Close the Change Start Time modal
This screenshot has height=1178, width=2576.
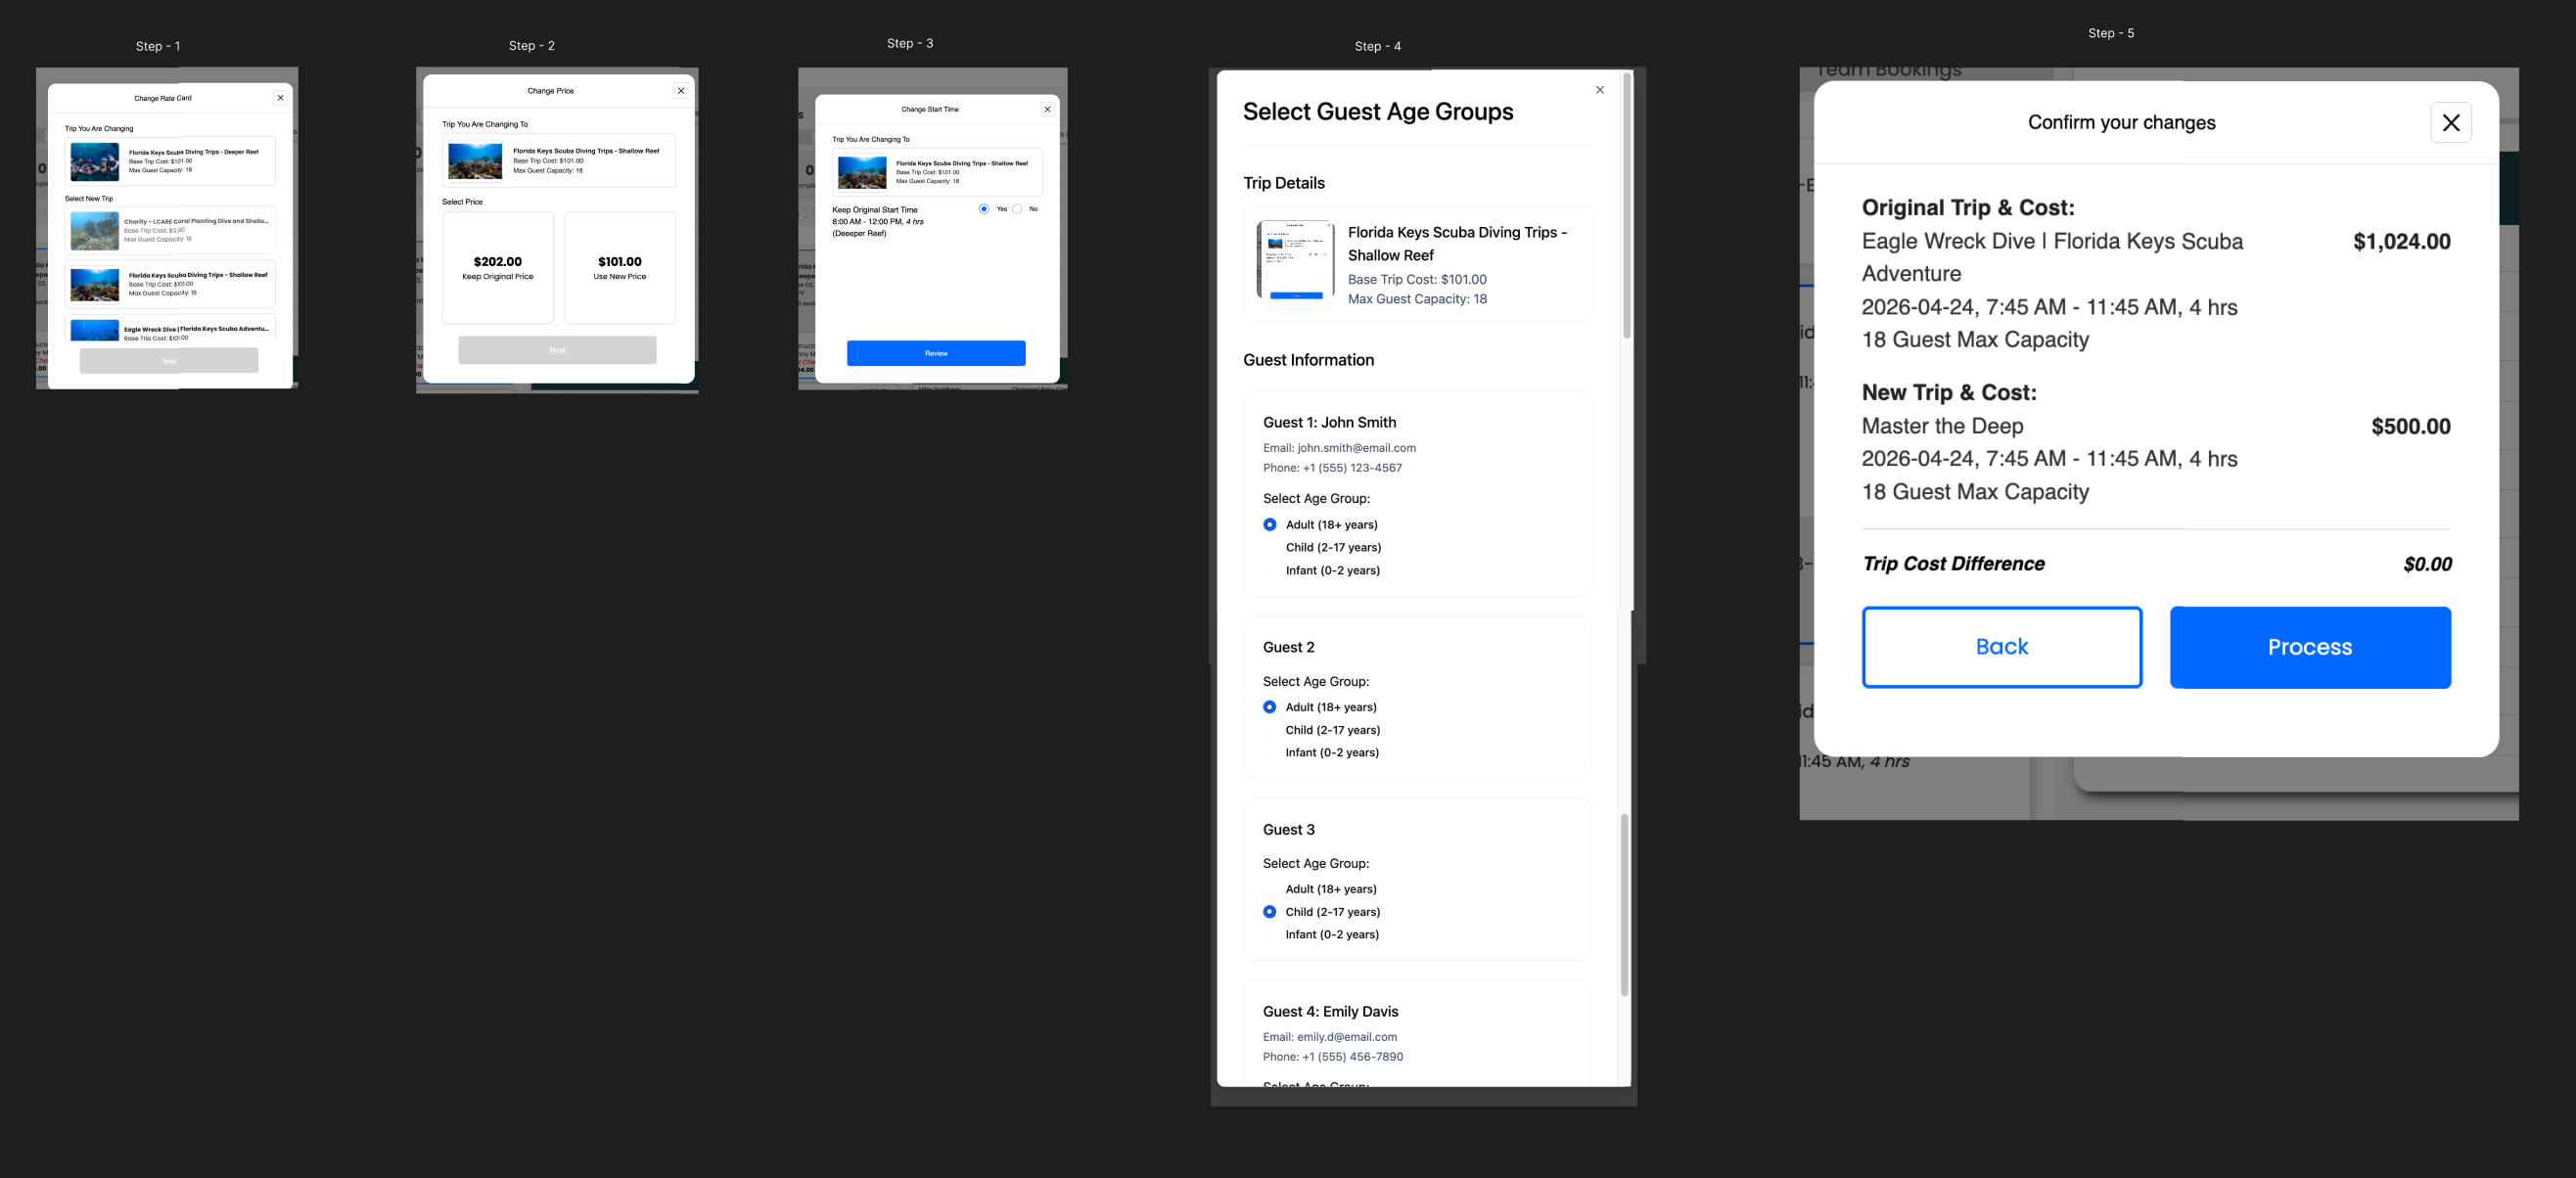pyautogui.click(x=1047, y=109)
